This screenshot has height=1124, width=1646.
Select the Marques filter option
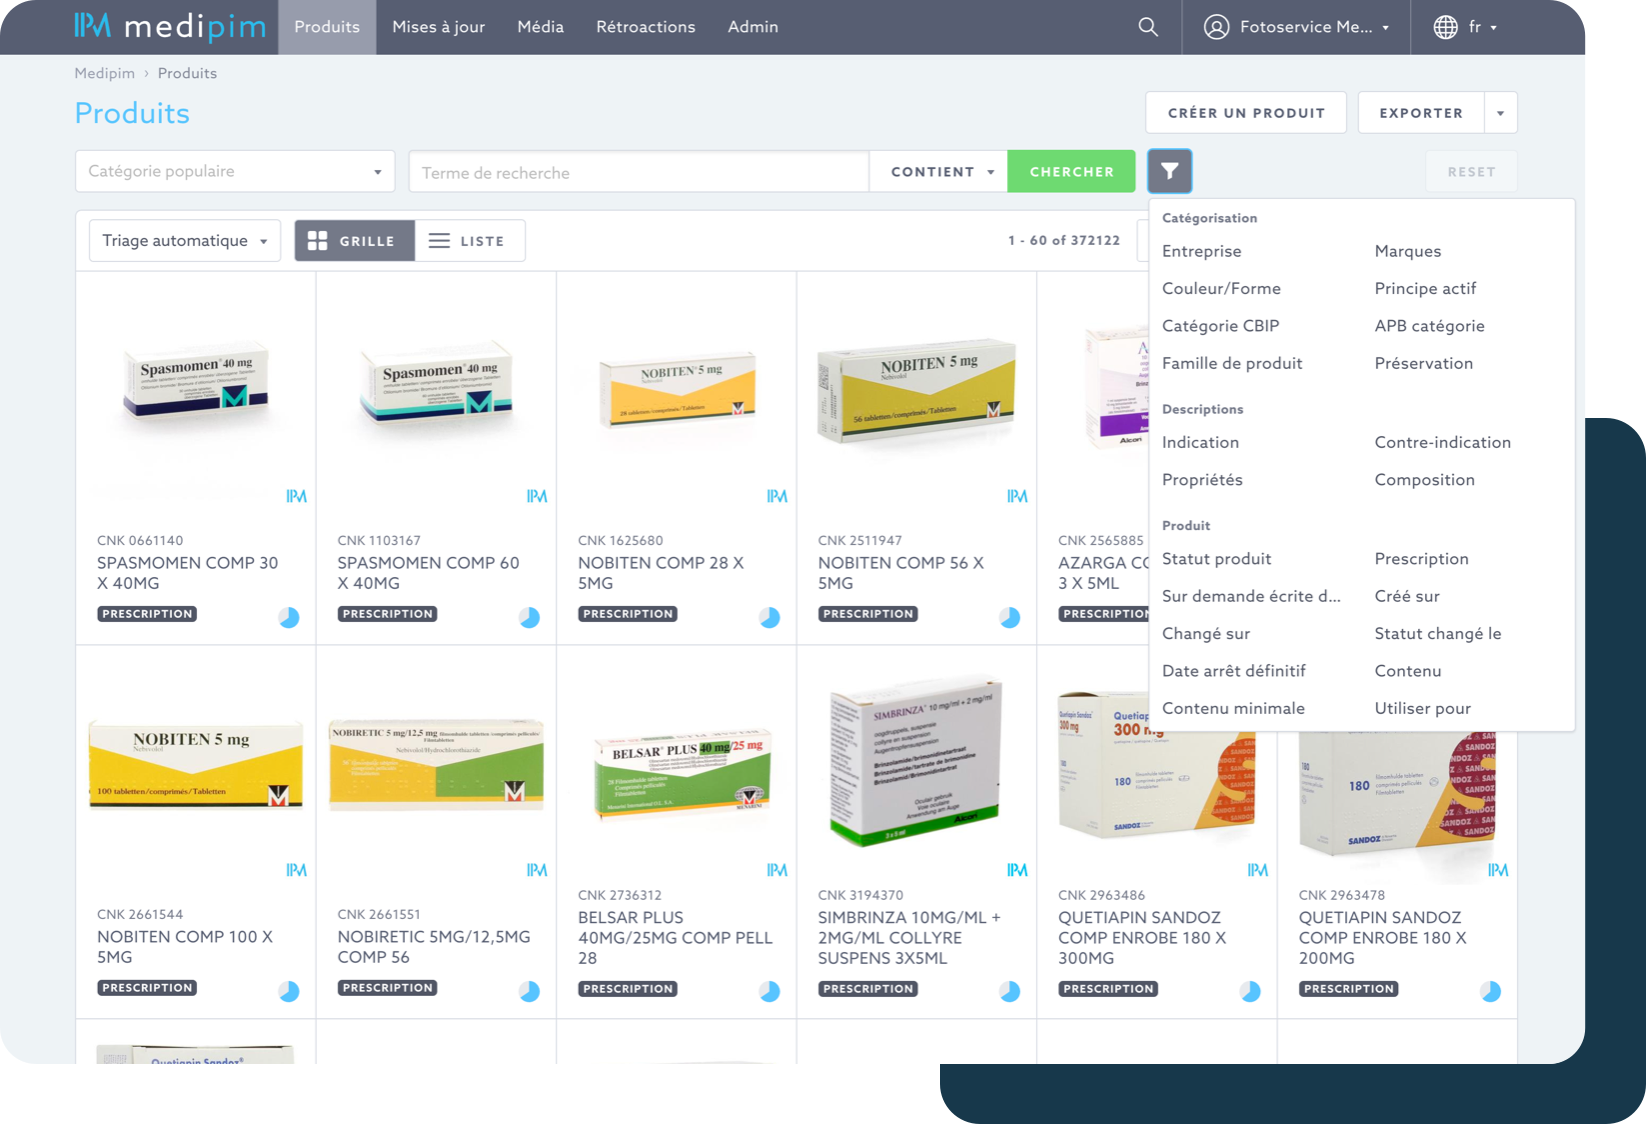(1408, 251)
